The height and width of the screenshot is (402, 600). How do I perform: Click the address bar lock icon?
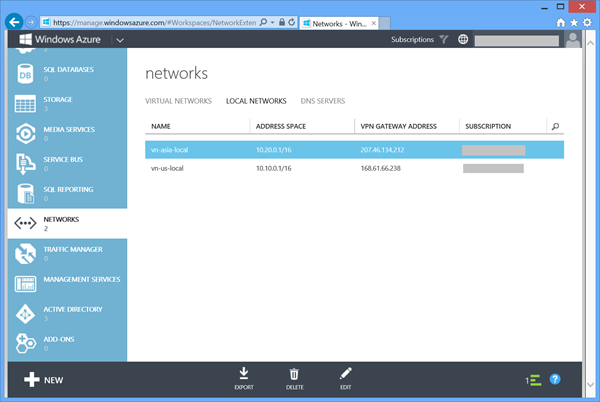coord(282,22)
